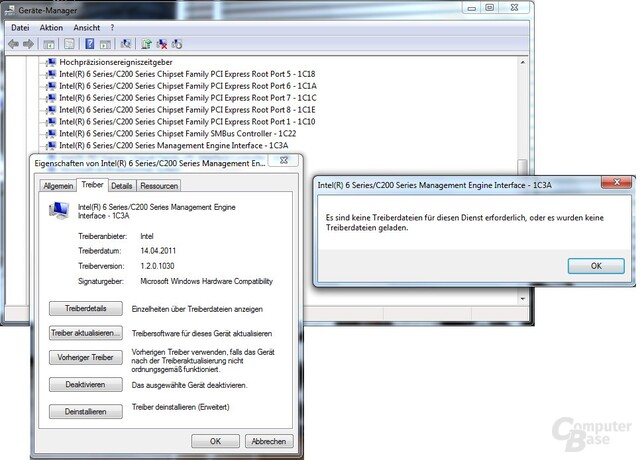This screenshot has height=460, width=640.
Task: Click the show/hide action pane toolbar icon
Action: 105,44
